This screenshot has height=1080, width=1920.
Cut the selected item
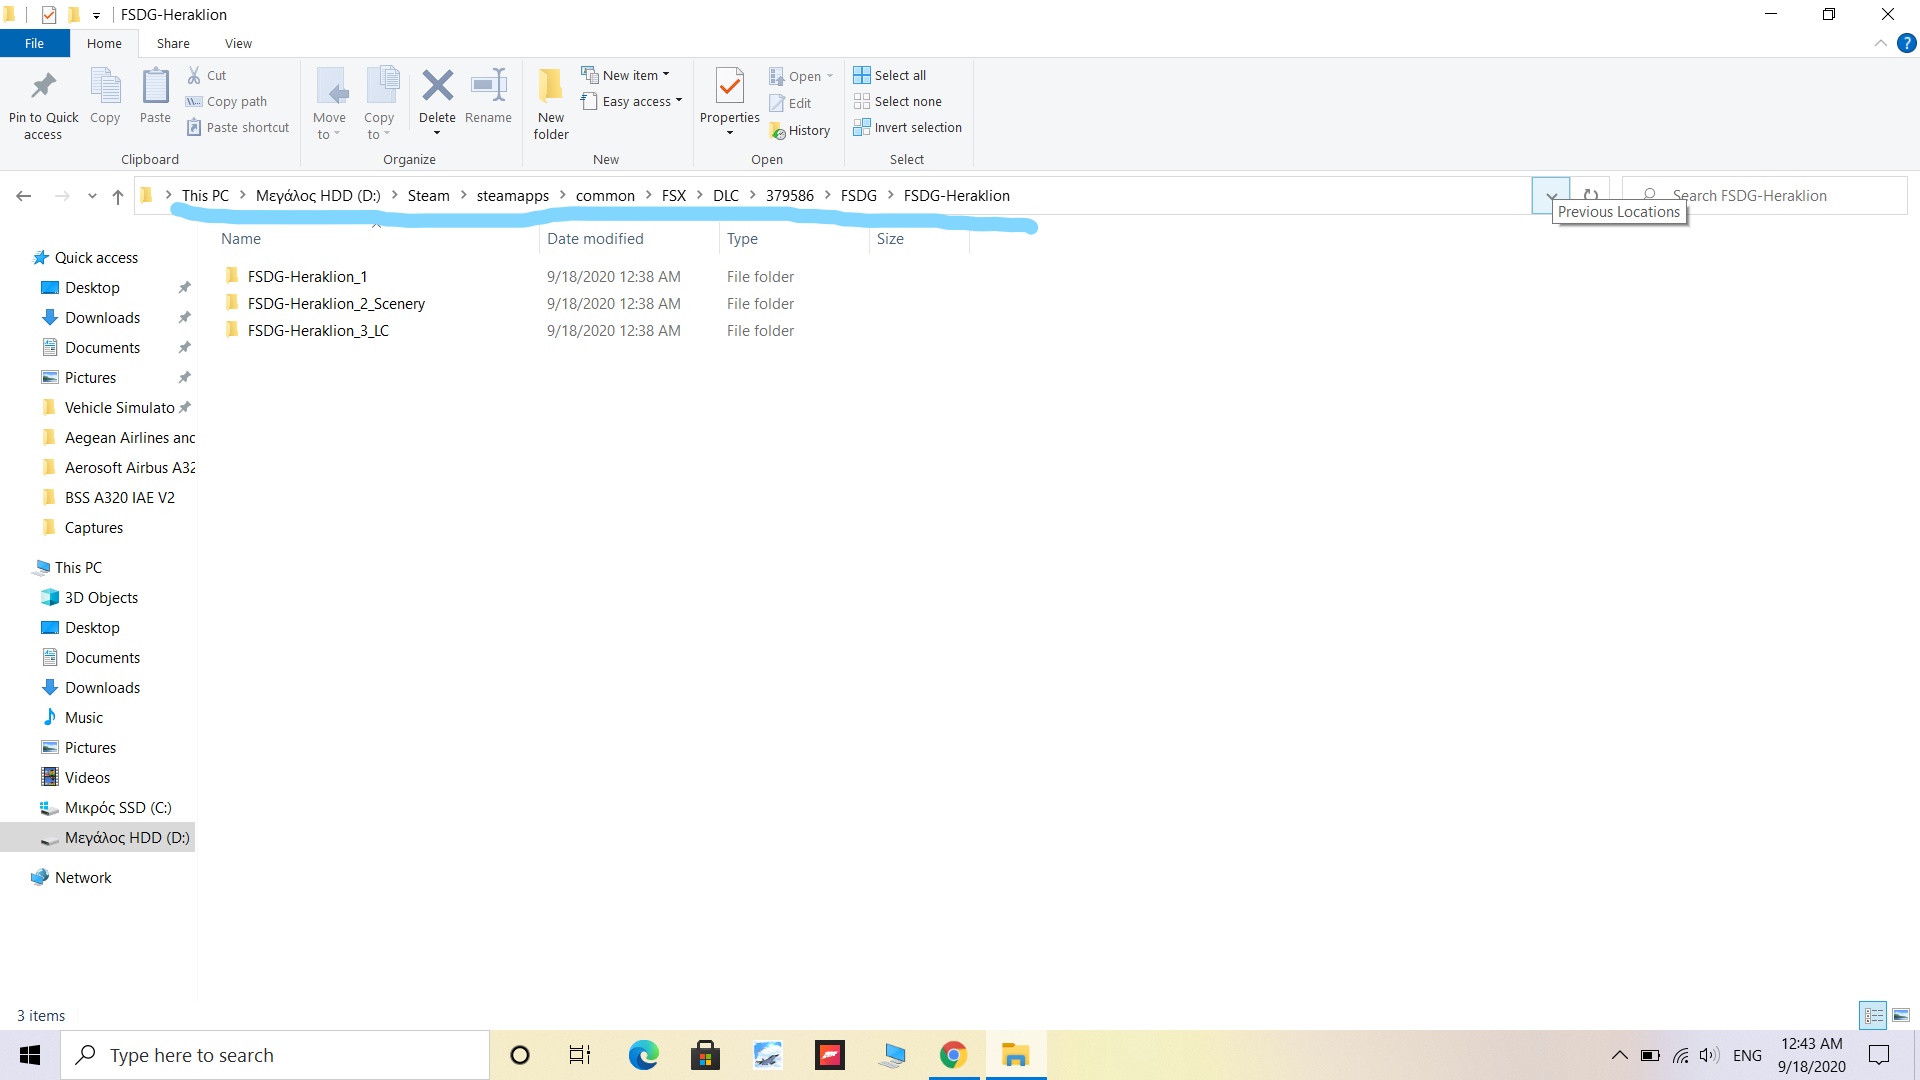207,75
